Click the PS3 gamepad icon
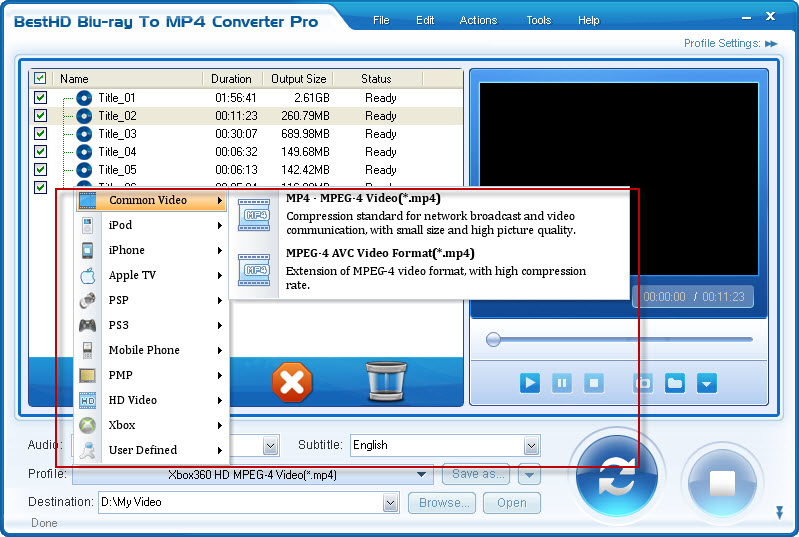 coord(88,325)
